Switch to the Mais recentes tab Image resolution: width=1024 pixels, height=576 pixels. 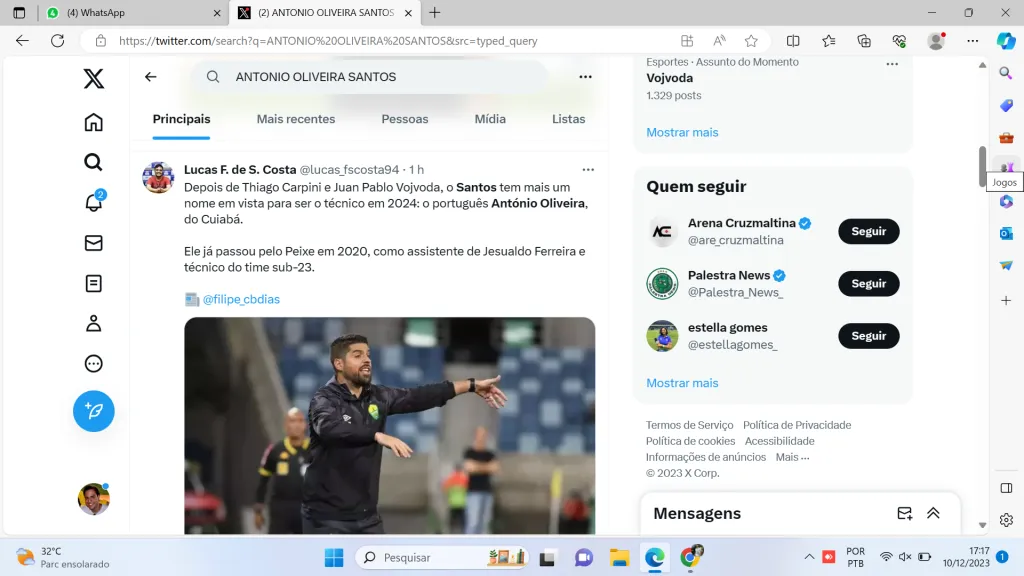pyautogui.click(x=296, y=119)
